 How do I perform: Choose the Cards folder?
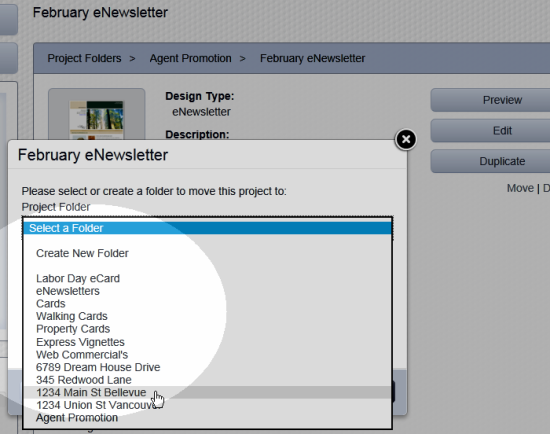click(207, 304)
